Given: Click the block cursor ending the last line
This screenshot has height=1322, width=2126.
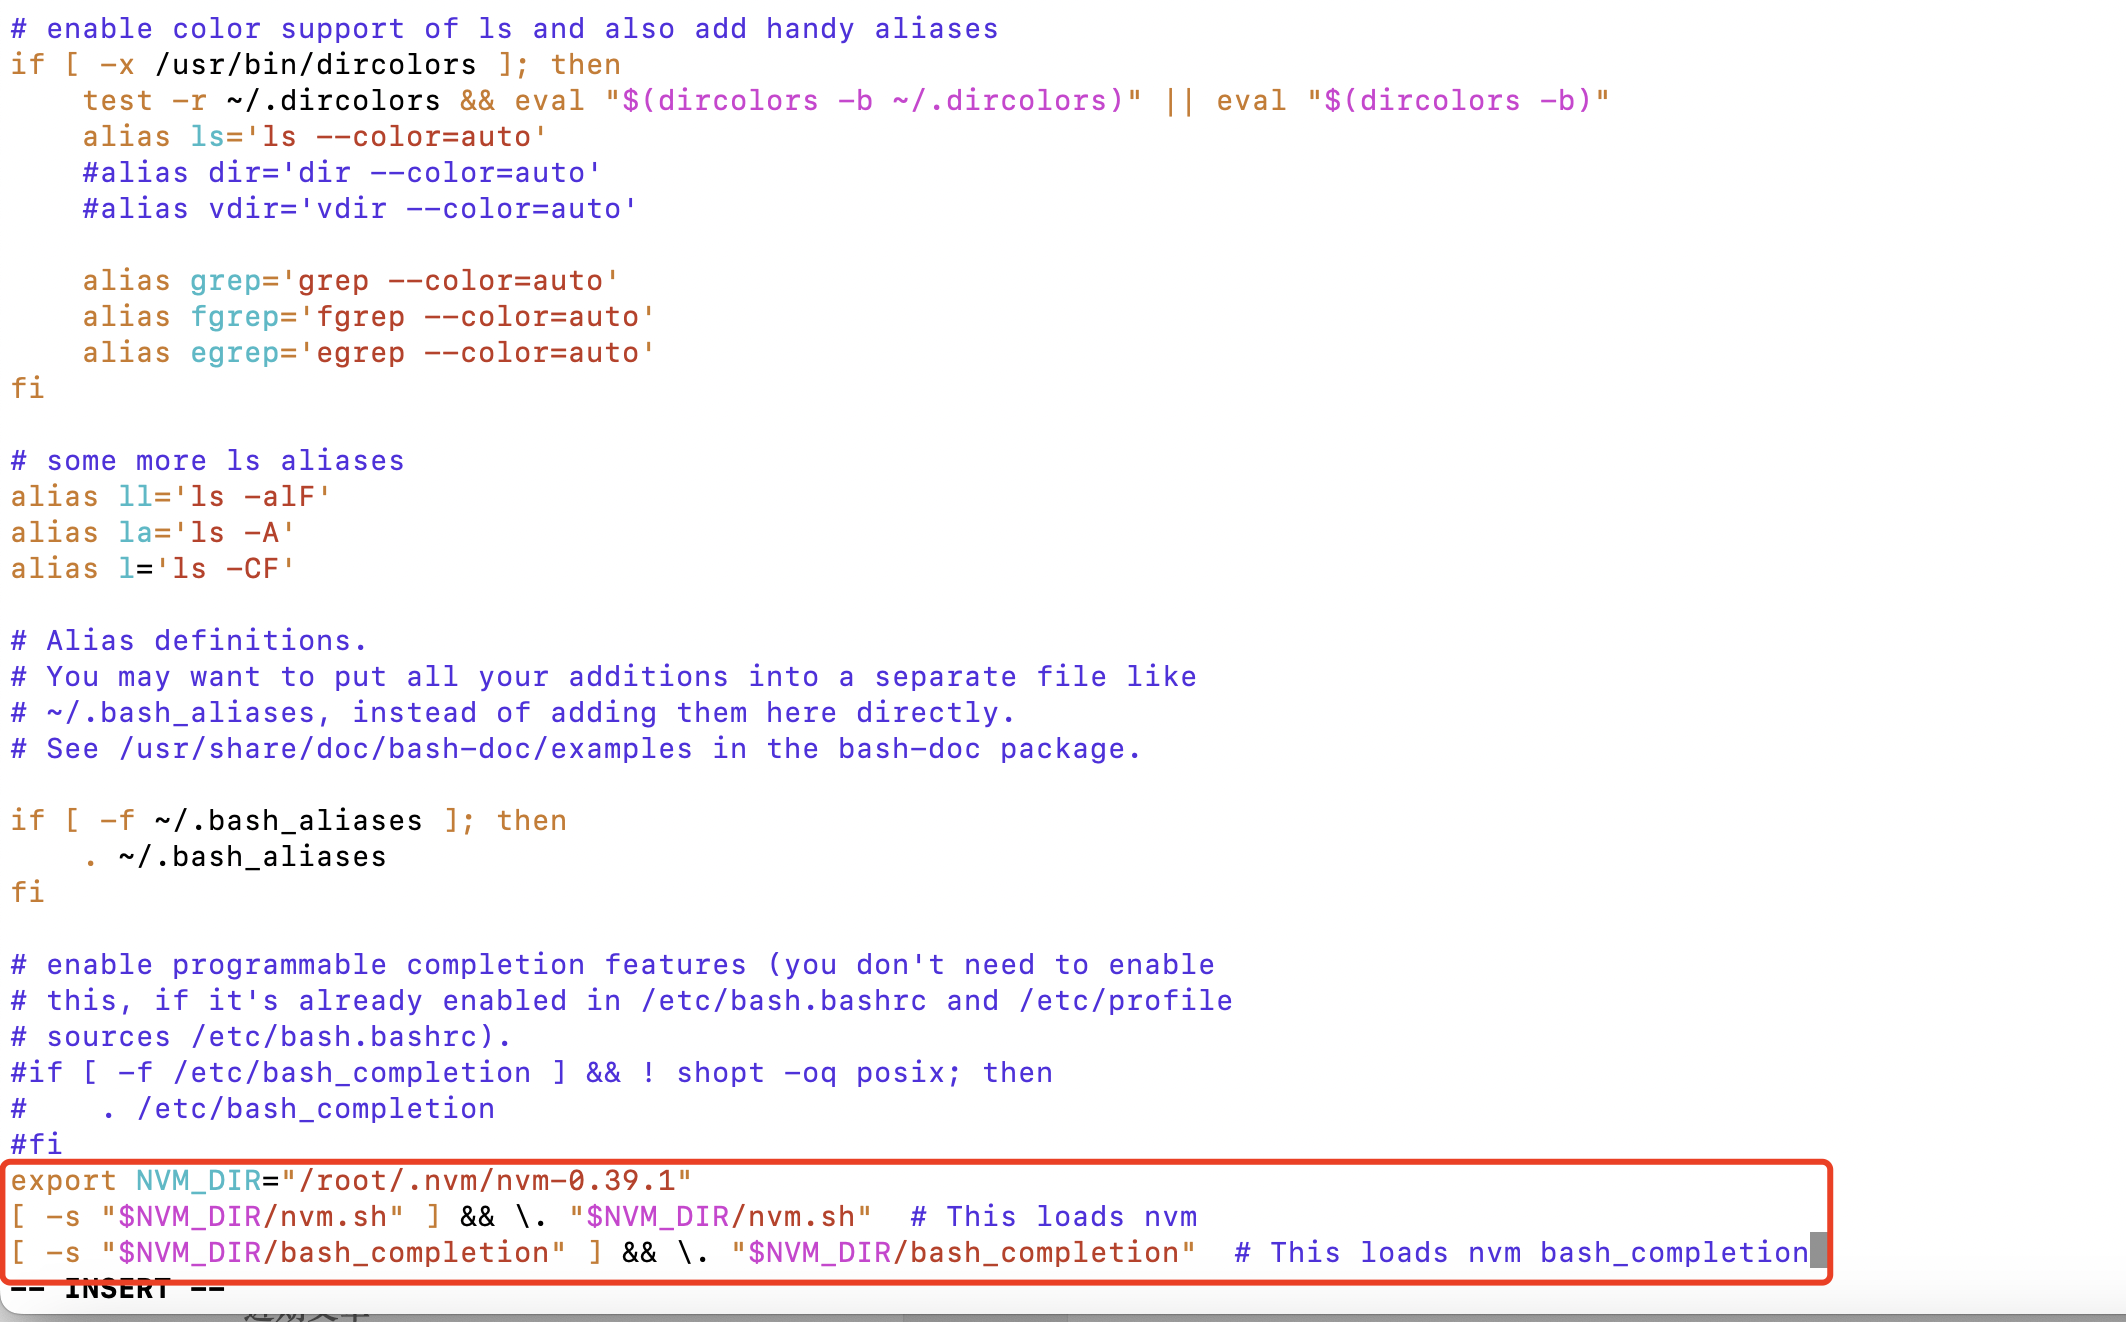Looking at the screenshot, I should pyautogui.click(x=1817, y=1251).
